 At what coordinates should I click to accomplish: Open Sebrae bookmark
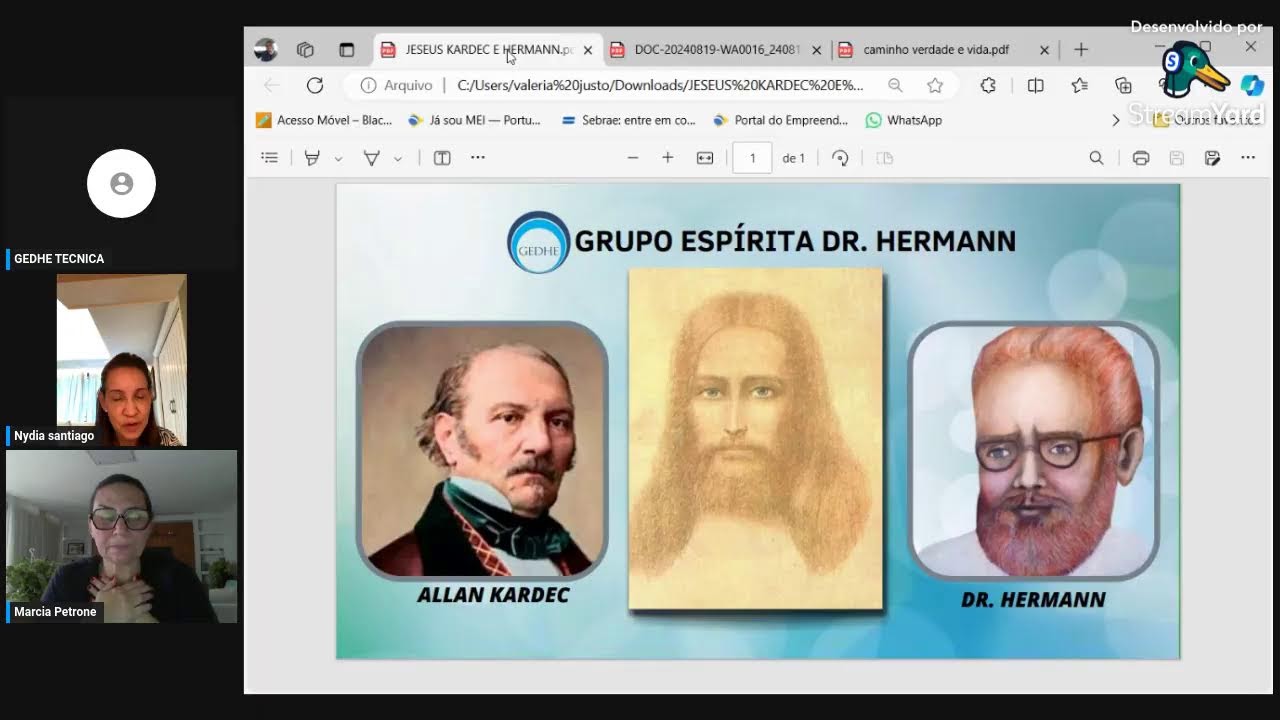[628, 120]
